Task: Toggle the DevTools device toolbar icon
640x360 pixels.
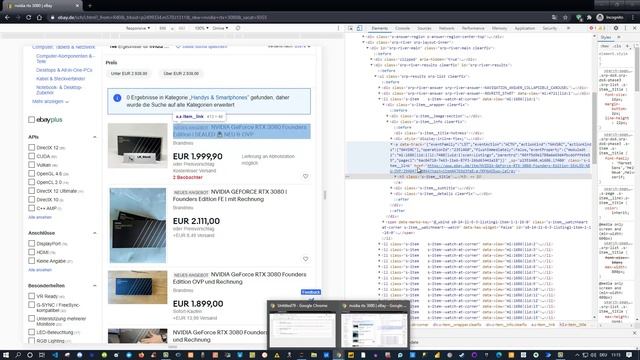Action: (x=359, y=28)
